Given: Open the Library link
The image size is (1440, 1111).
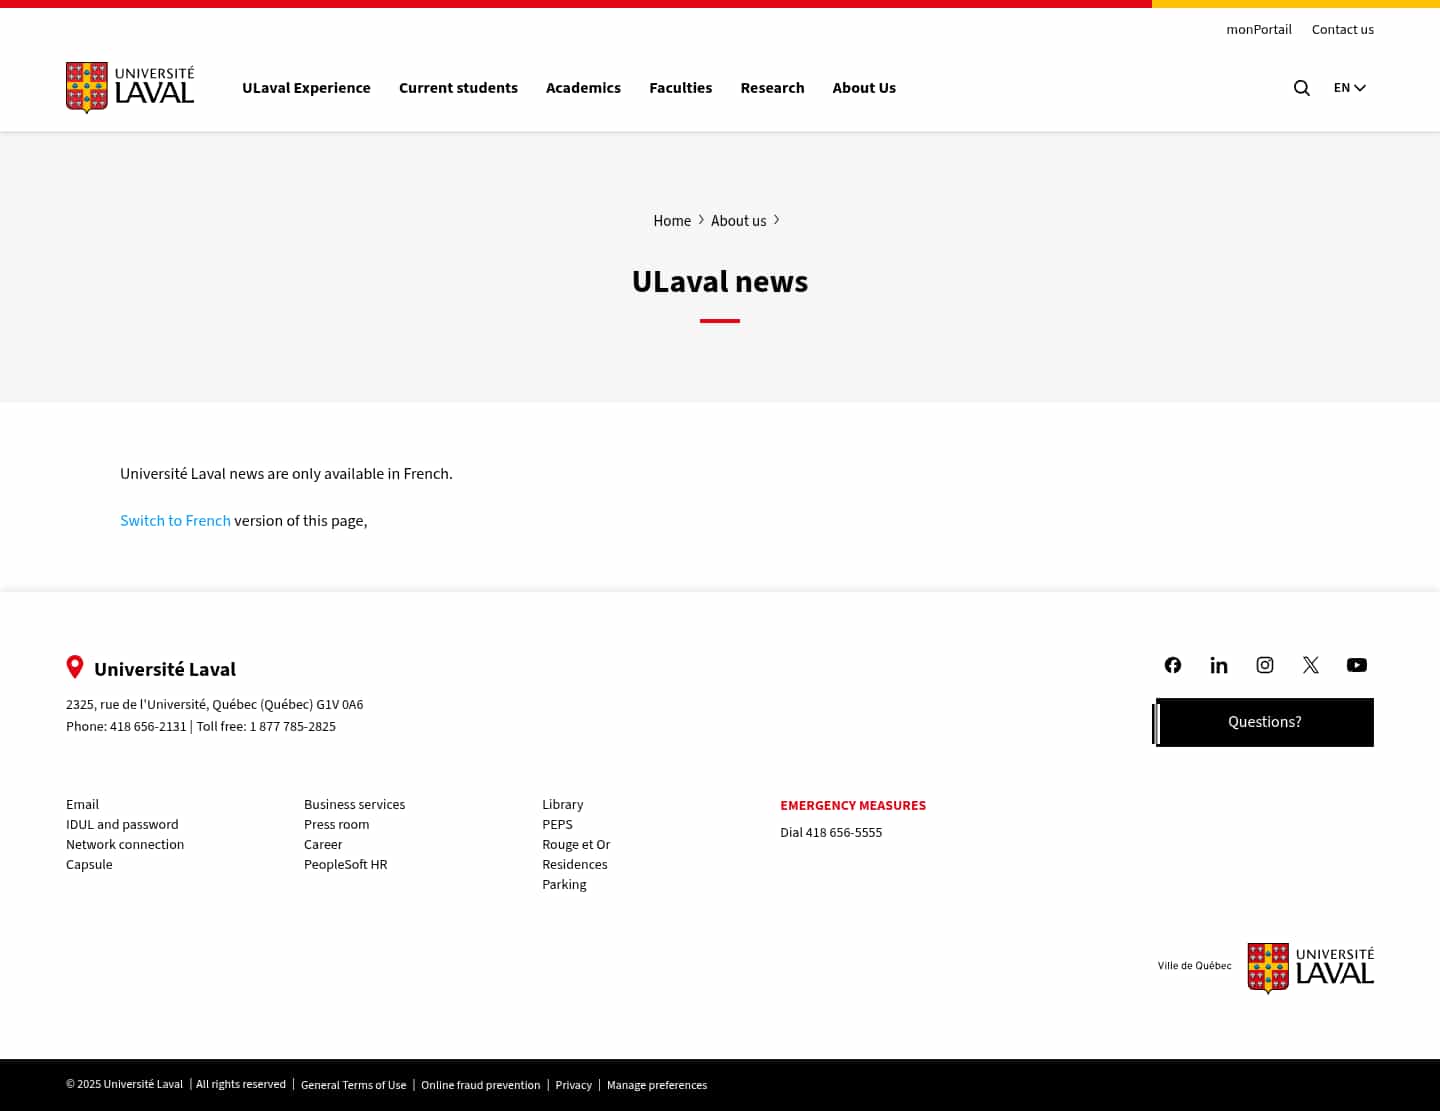Looking at the screenshot, I should pyautogui.click(x=562, y=804).
